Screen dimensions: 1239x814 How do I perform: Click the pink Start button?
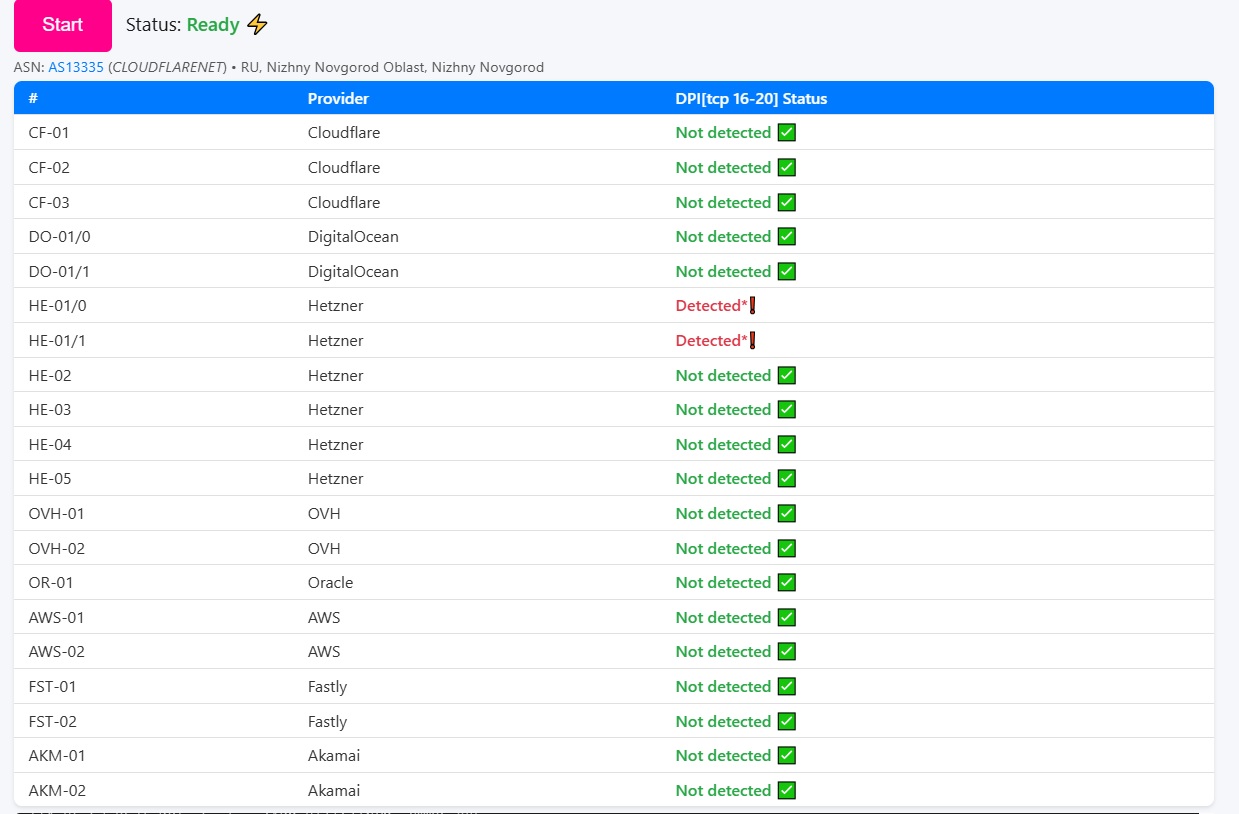pos(63,25)
